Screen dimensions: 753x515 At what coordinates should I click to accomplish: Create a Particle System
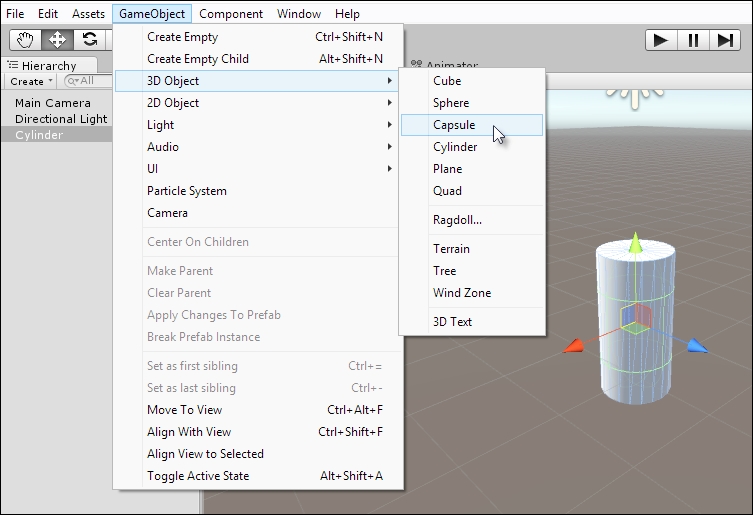[x=257, y=191]
